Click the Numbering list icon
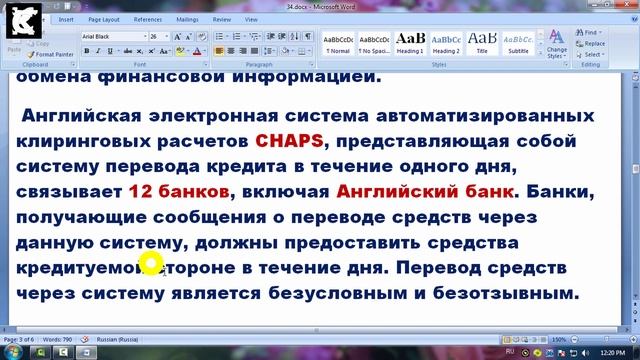The height and width of the screenshot is (360, 640). (238, 37)
